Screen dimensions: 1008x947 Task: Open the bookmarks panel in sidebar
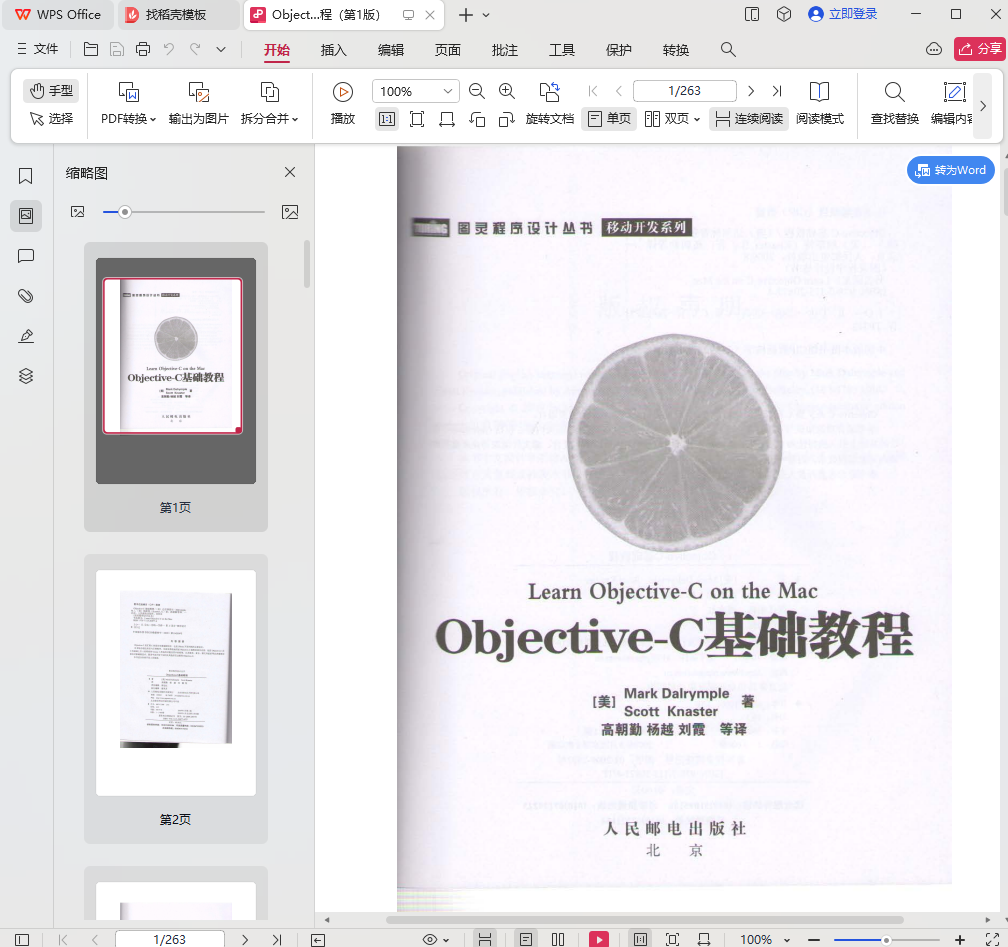[25, 175]
